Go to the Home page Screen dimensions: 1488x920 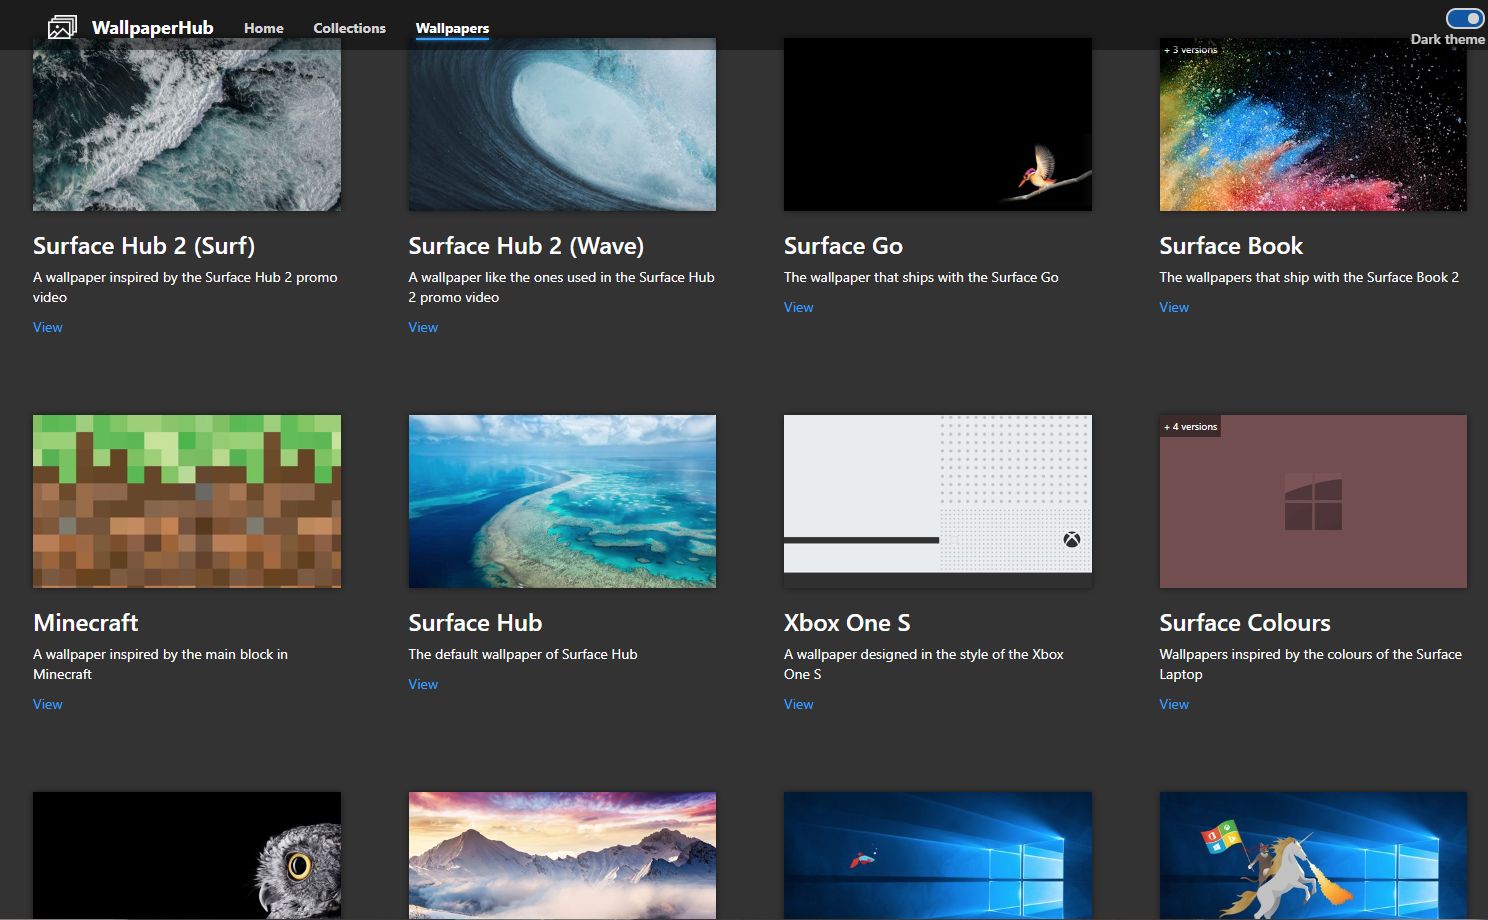point(264,28)
